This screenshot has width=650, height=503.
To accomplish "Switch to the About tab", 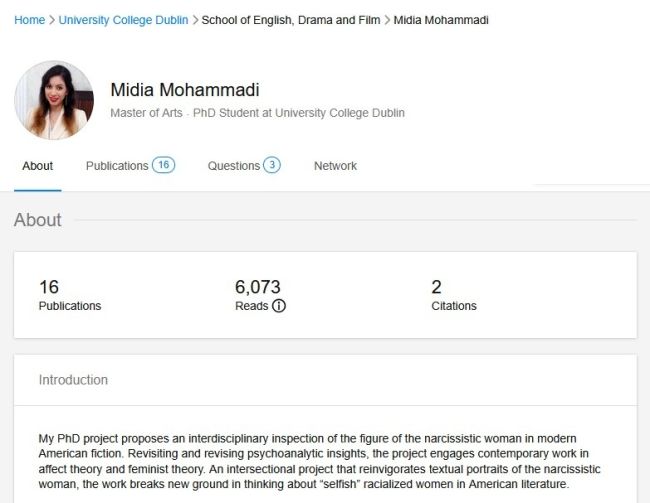I will click(x=38, y=166).
